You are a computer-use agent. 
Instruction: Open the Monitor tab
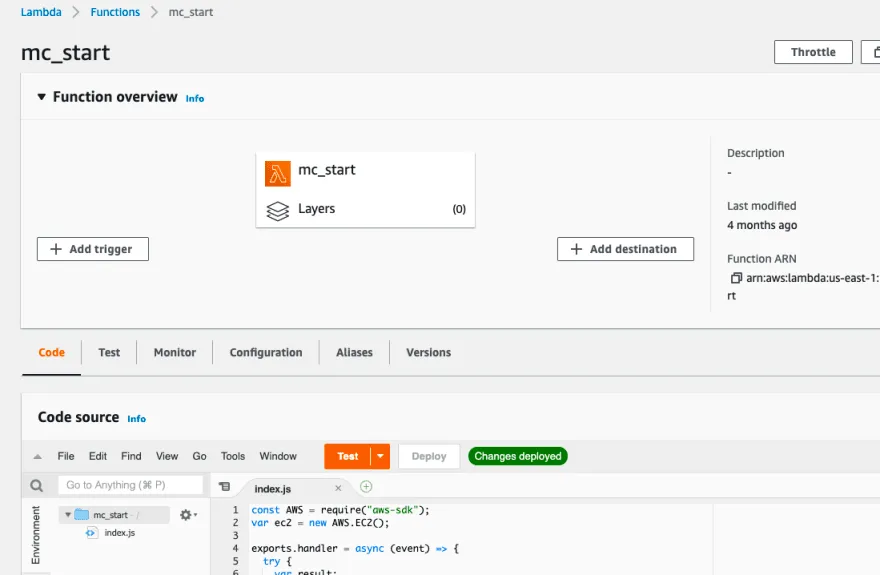pyautogui.click(x=175, y=352)
